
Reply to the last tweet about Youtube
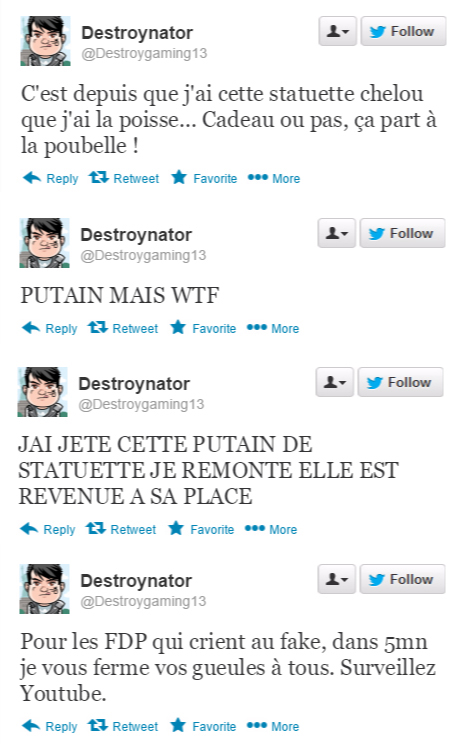pos(49,726)
